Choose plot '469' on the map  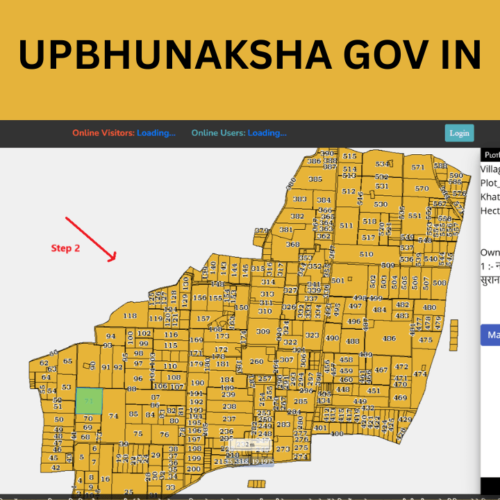pos(400,398)
